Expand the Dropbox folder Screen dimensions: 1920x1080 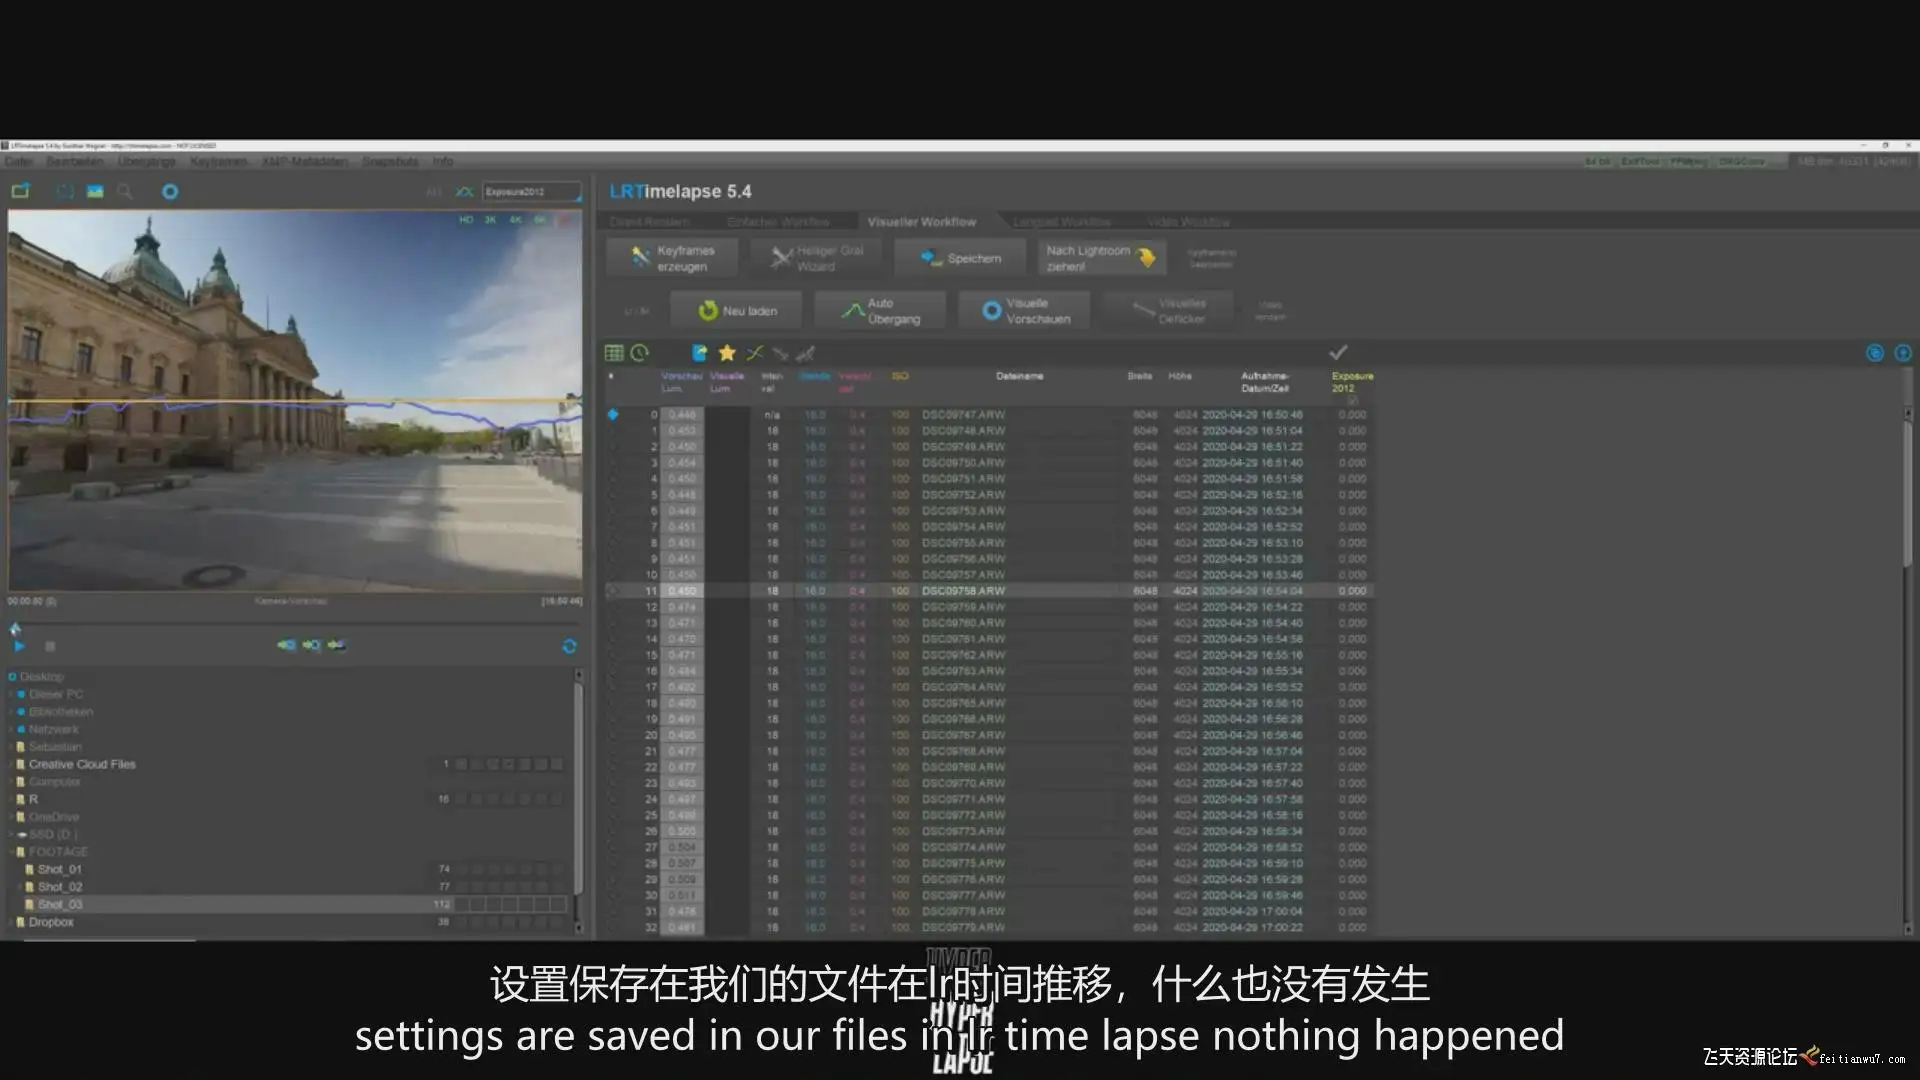[12, 922]
